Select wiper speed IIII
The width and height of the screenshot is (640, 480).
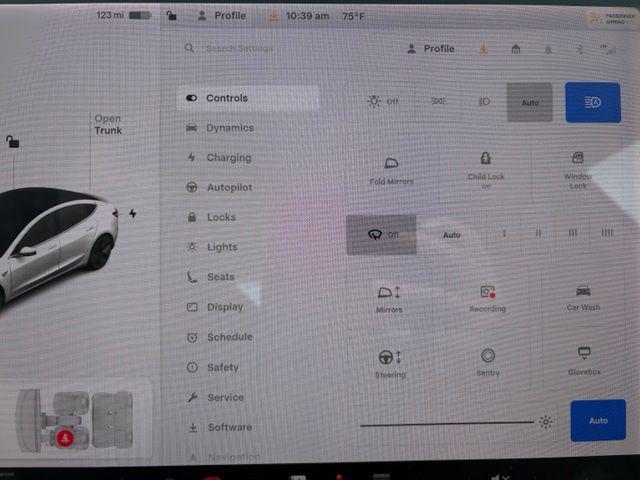[607, 232]
